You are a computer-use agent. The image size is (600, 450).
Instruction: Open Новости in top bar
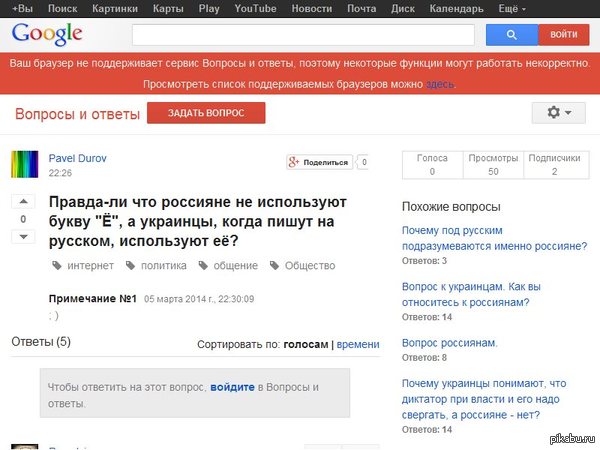(x=311, y=8)
